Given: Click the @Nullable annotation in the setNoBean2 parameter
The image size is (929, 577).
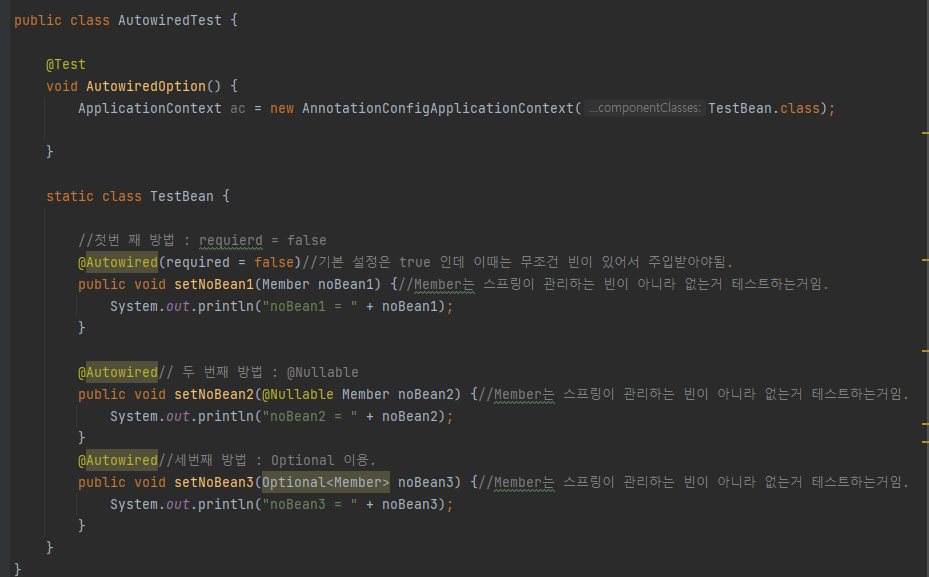Looking at the screenshot, I should pos(297,395).
